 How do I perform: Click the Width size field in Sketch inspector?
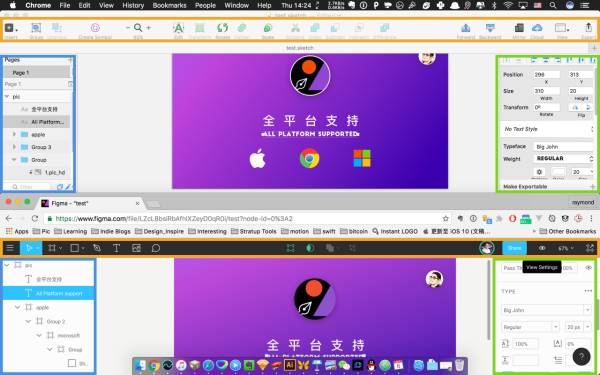click(546, 91)
